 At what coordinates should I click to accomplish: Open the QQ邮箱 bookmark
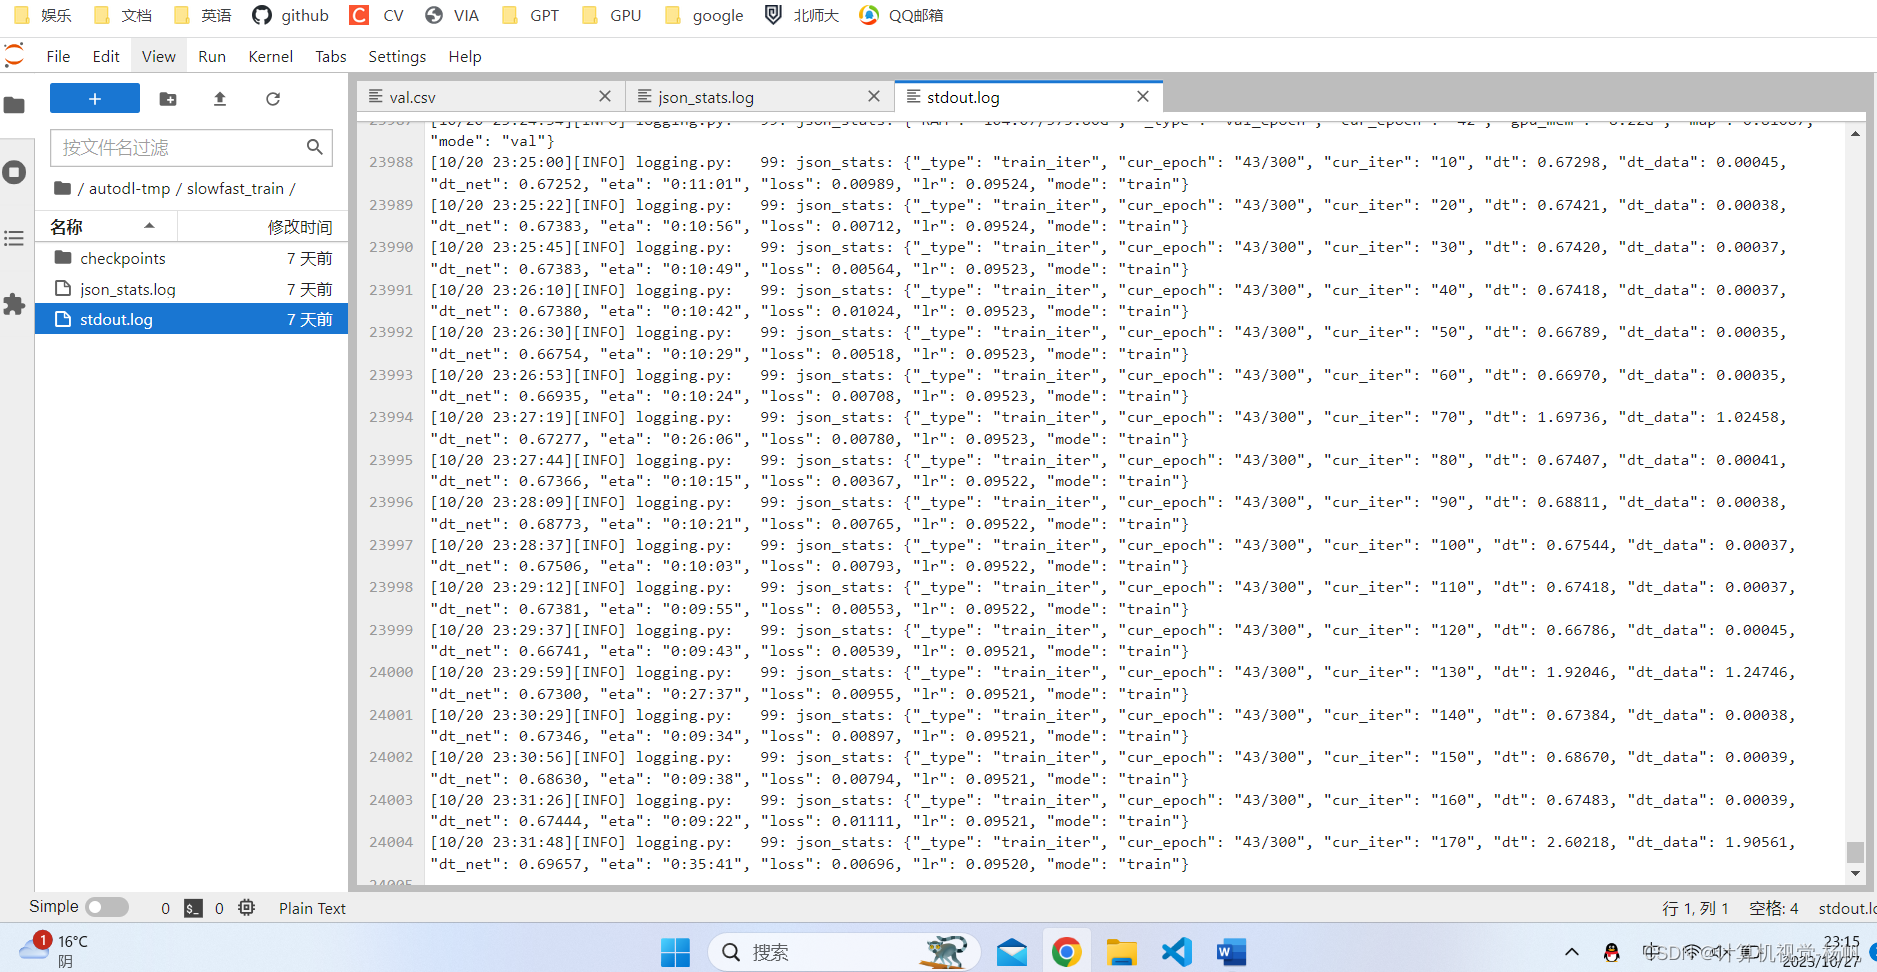(902, 15)
